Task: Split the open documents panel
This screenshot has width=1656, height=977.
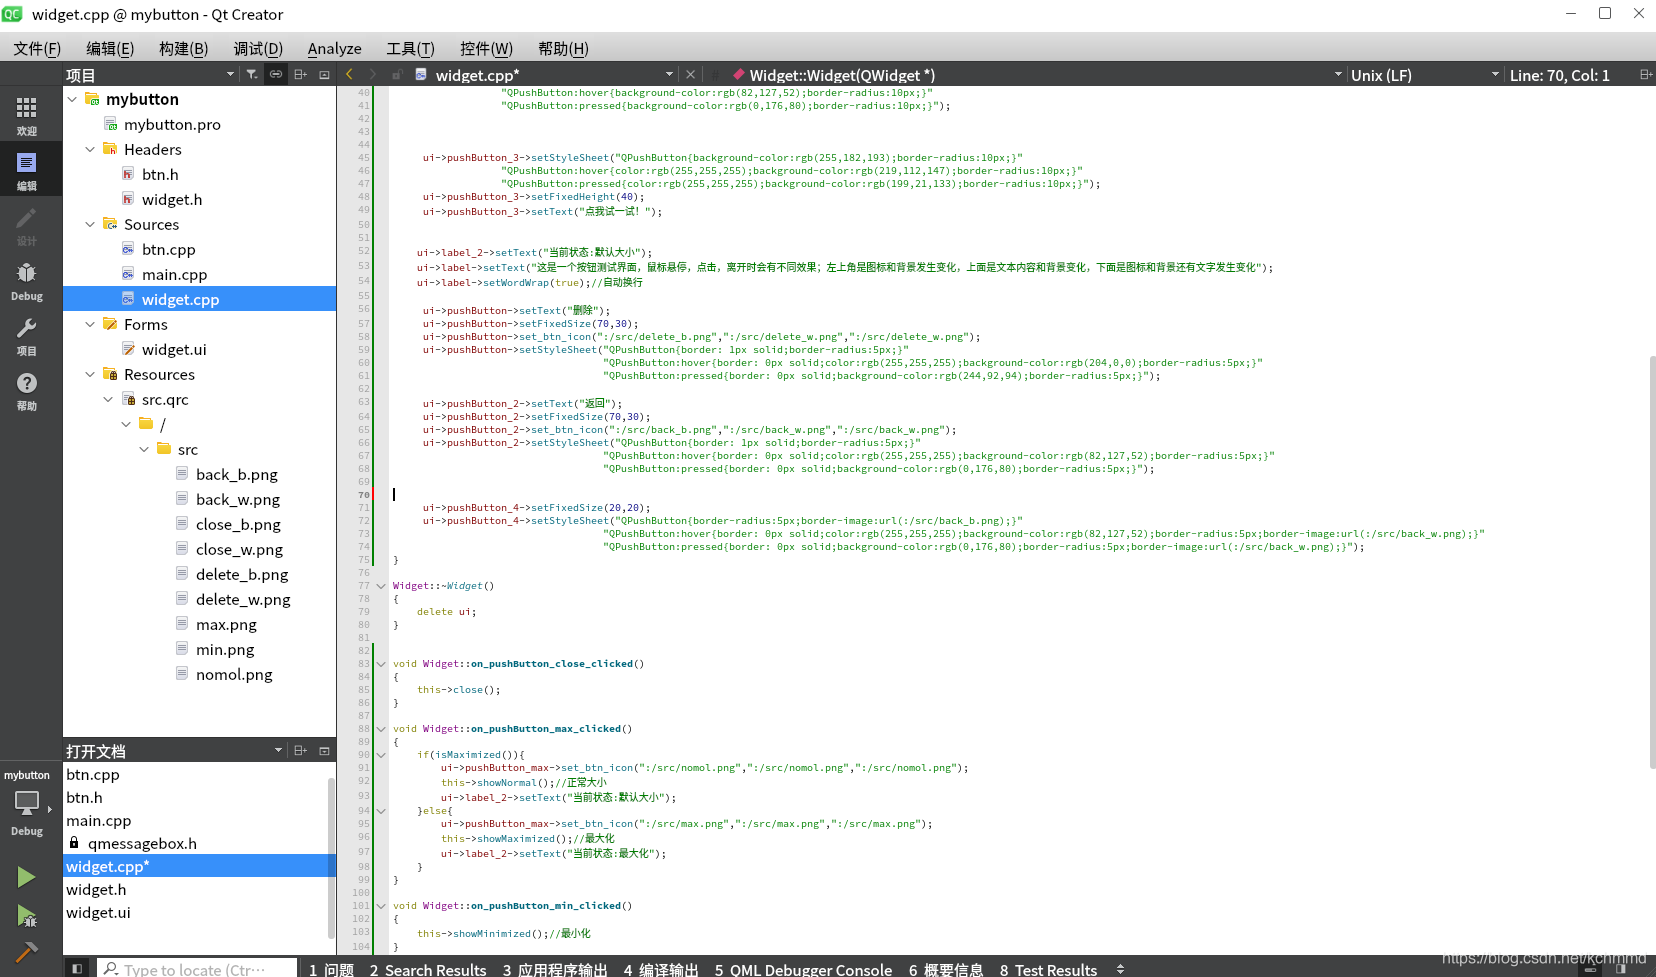Action: coord(300,751)
